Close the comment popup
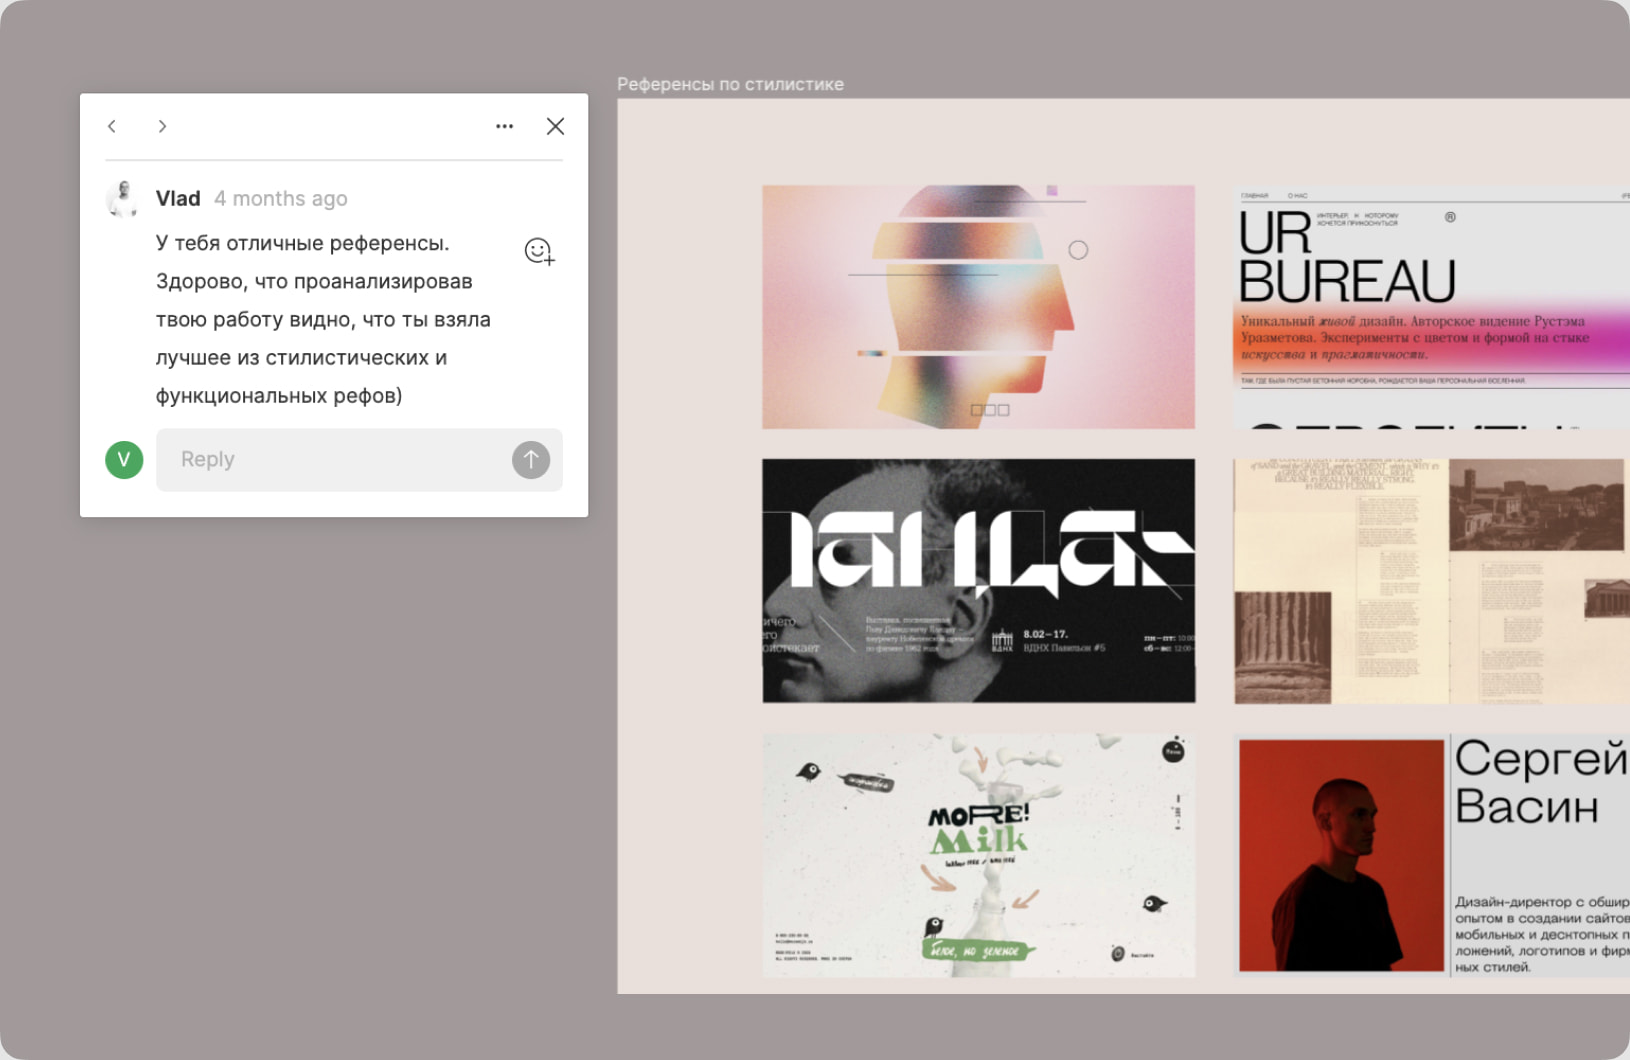This screenshot has height=1060, width=1630. [555, 126]
